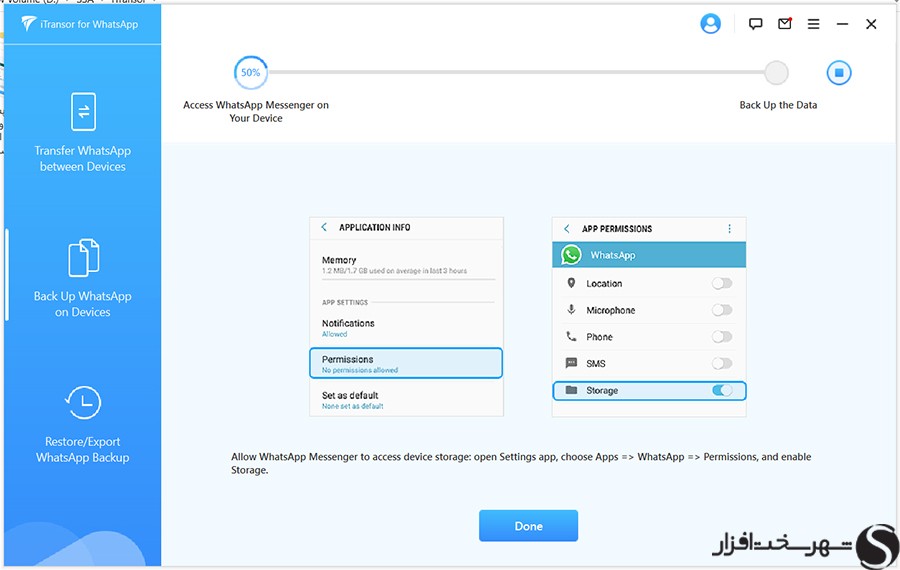The image size is (900, 570).
Task: Open App Permissions three-dot menu
Action: [730, 228]
